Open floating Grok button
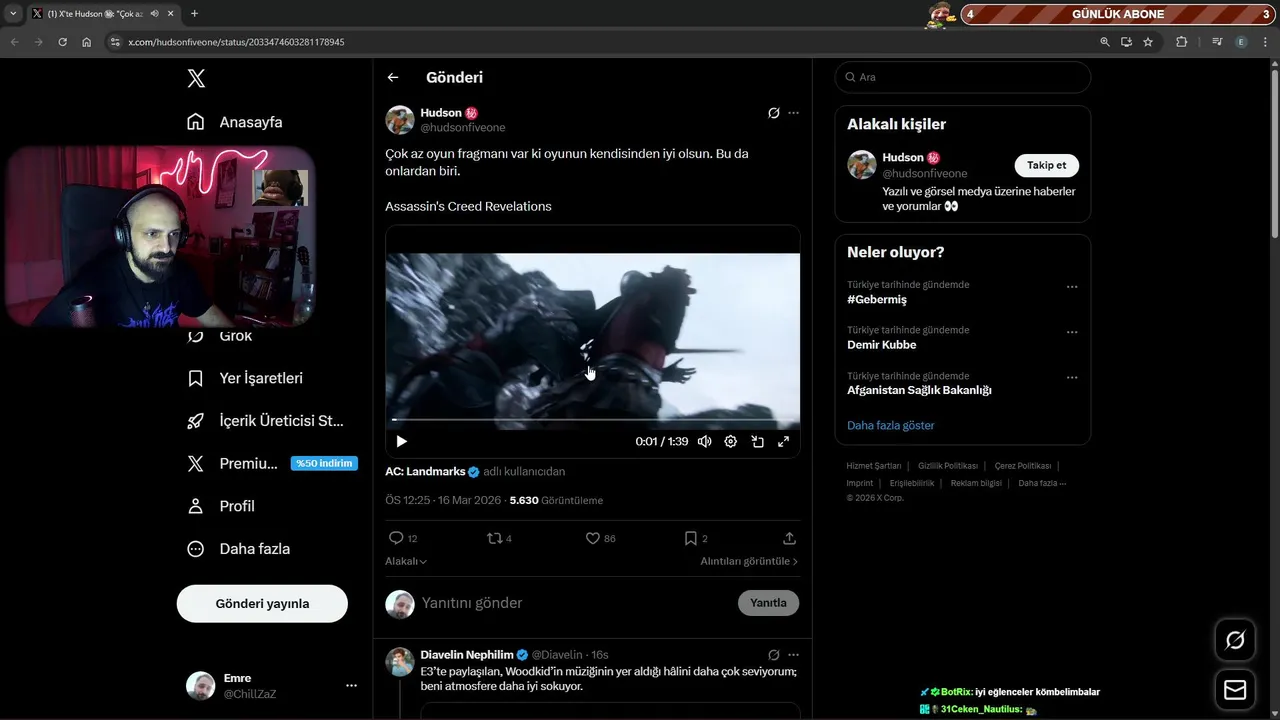This screenshot has height=720, width=1280. [1235, 640]
